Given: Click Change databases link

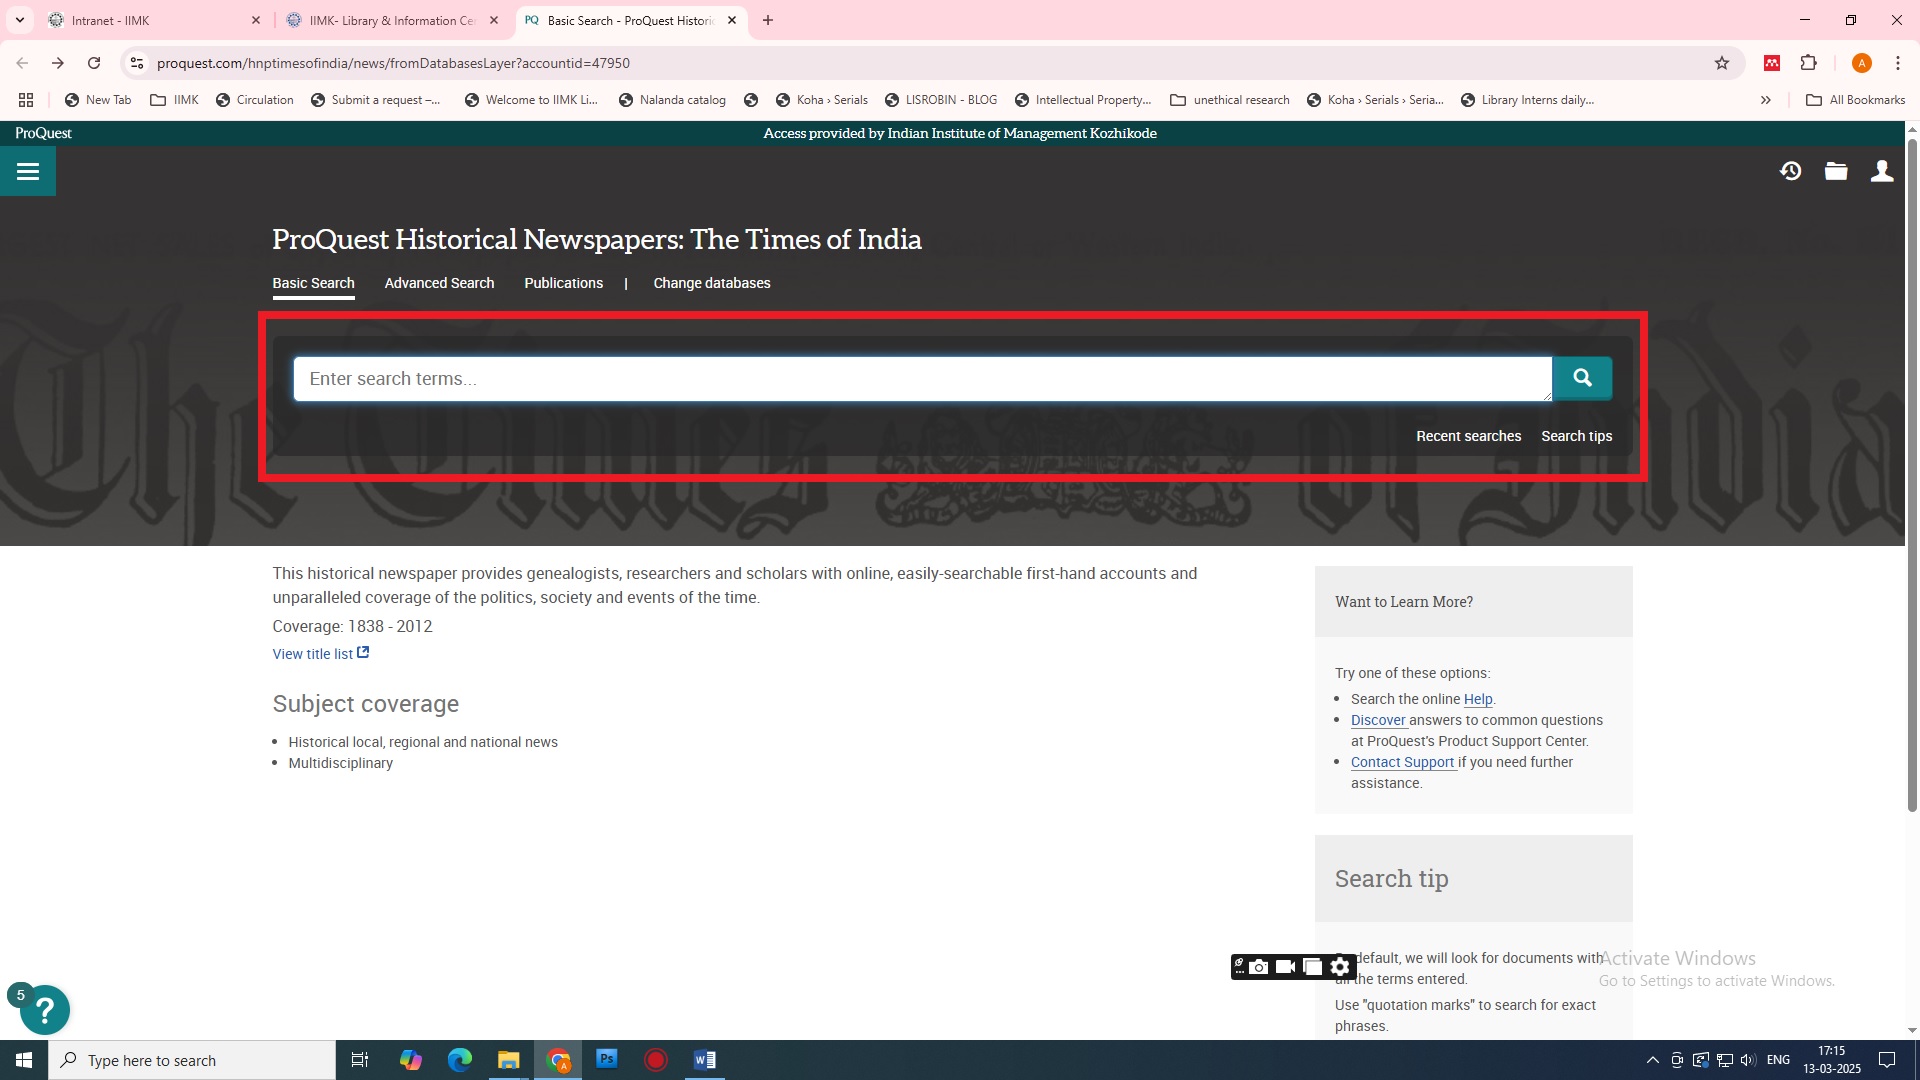Looking at the screenshot, I should pos(711,283).
